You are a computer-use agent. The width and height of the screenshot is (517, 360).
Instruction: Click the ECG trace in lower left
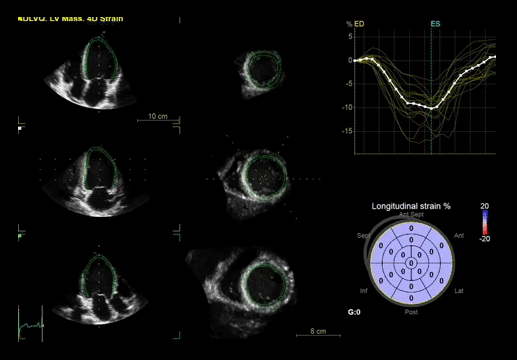pyautogui.click(x=31, y=324)
